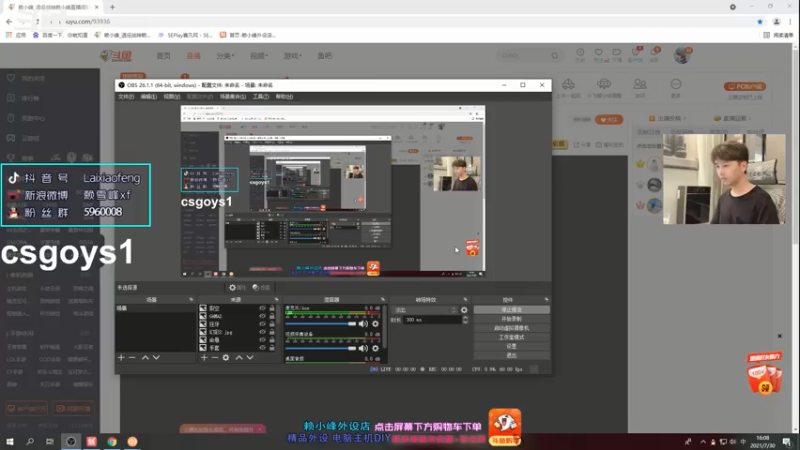
Task: Open the 关注 heart icon on Douyu header
Action: 598,52
